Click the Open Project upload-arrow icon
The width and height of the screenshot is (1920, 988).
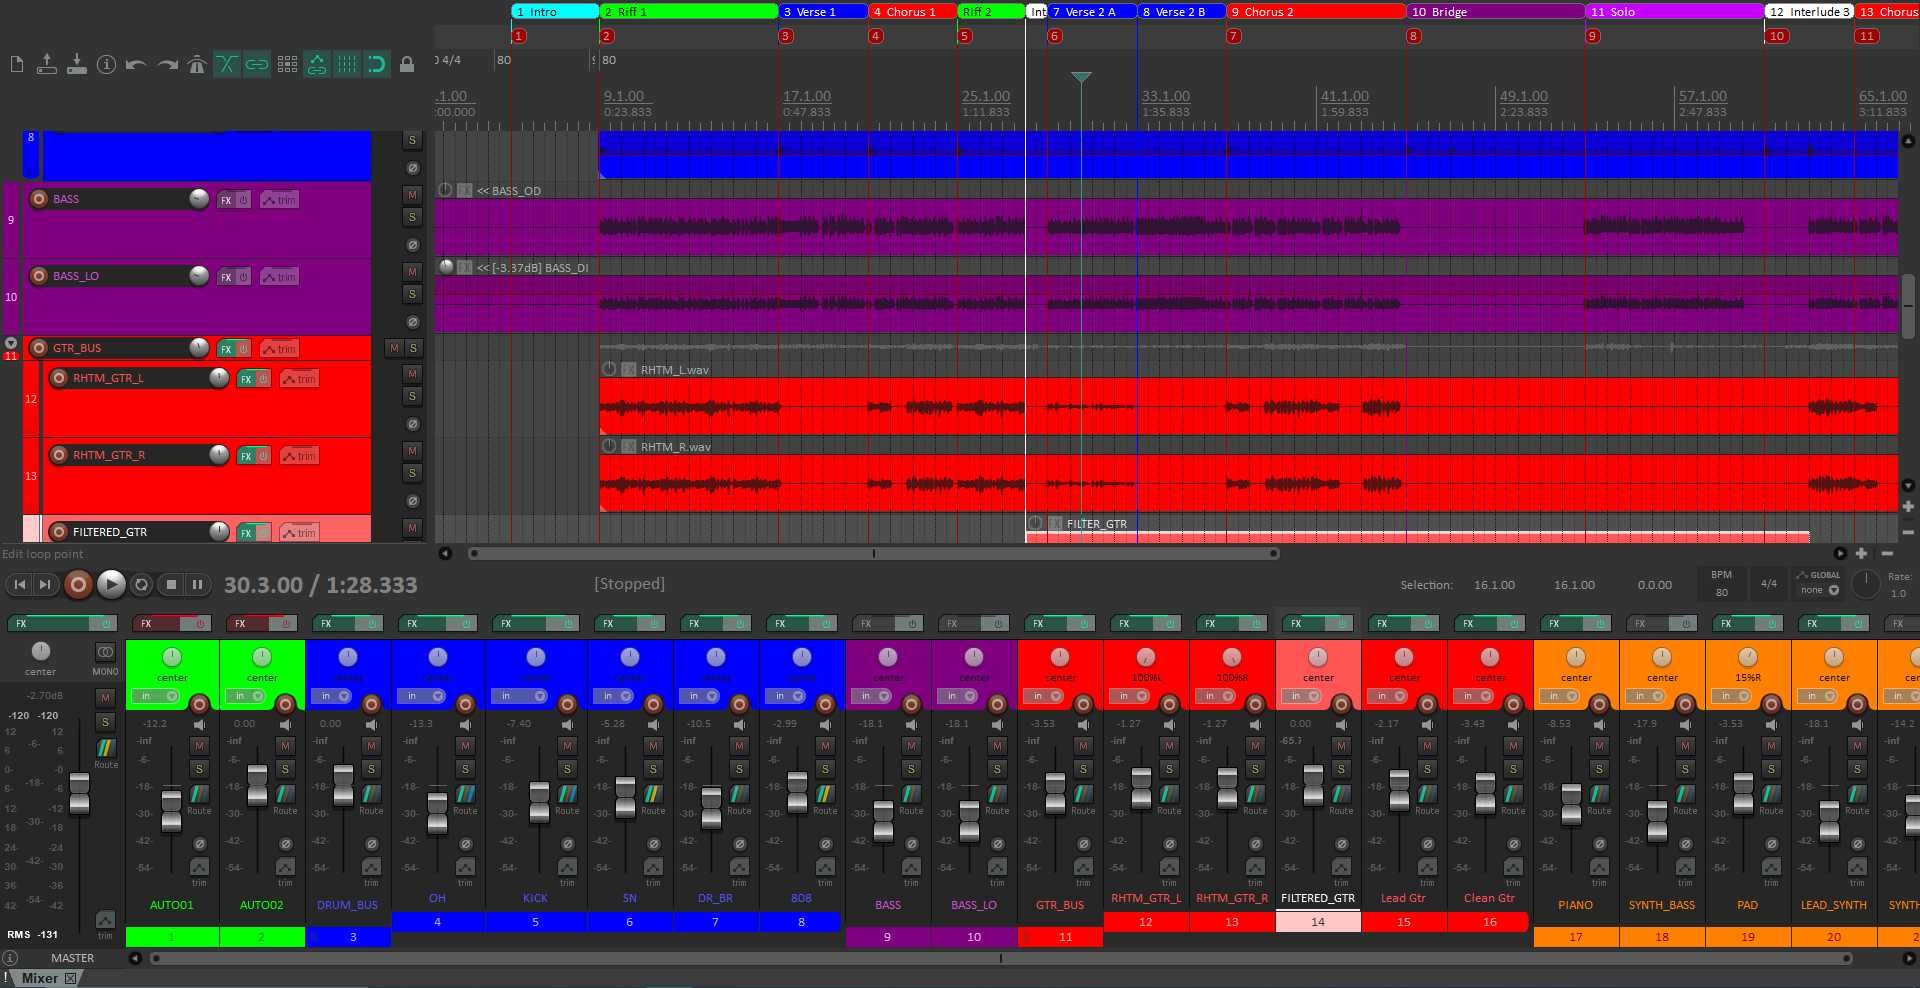[46, 65]
